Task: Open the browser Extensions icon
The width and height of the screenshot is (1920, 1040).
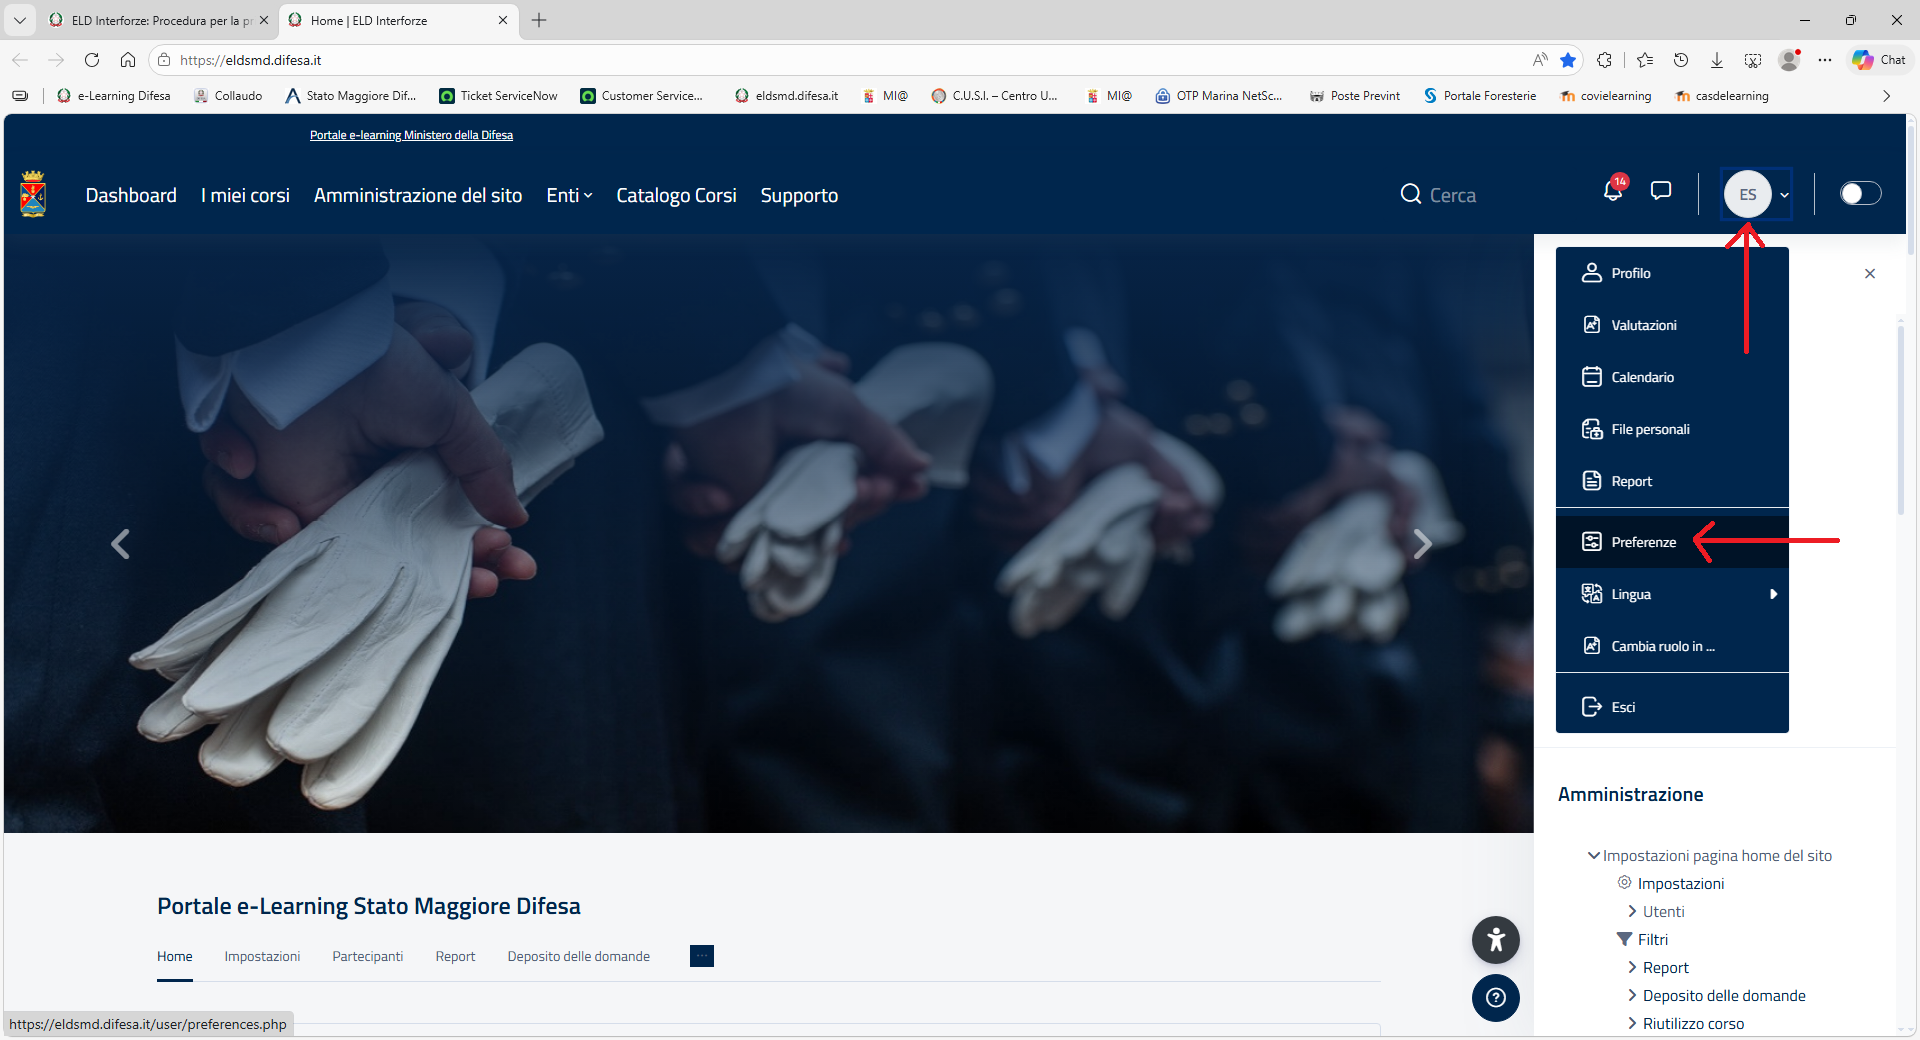Action: click(x=1605, y=60)
